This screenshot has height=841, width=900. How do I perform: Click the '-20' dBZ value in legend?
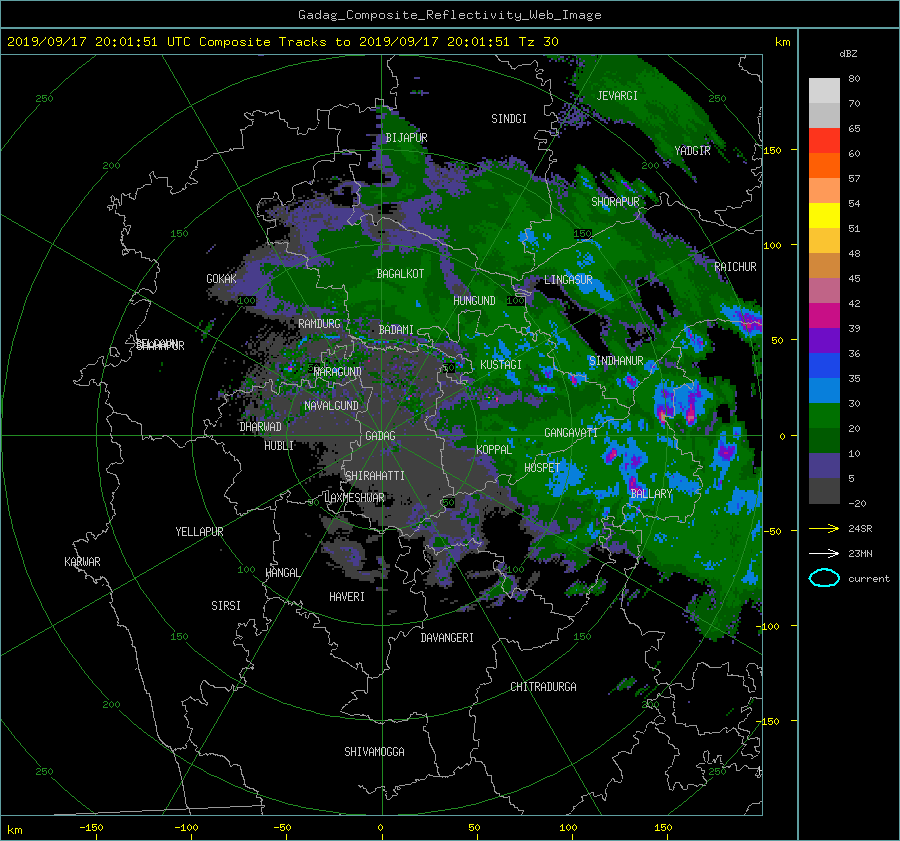(857, 503)
